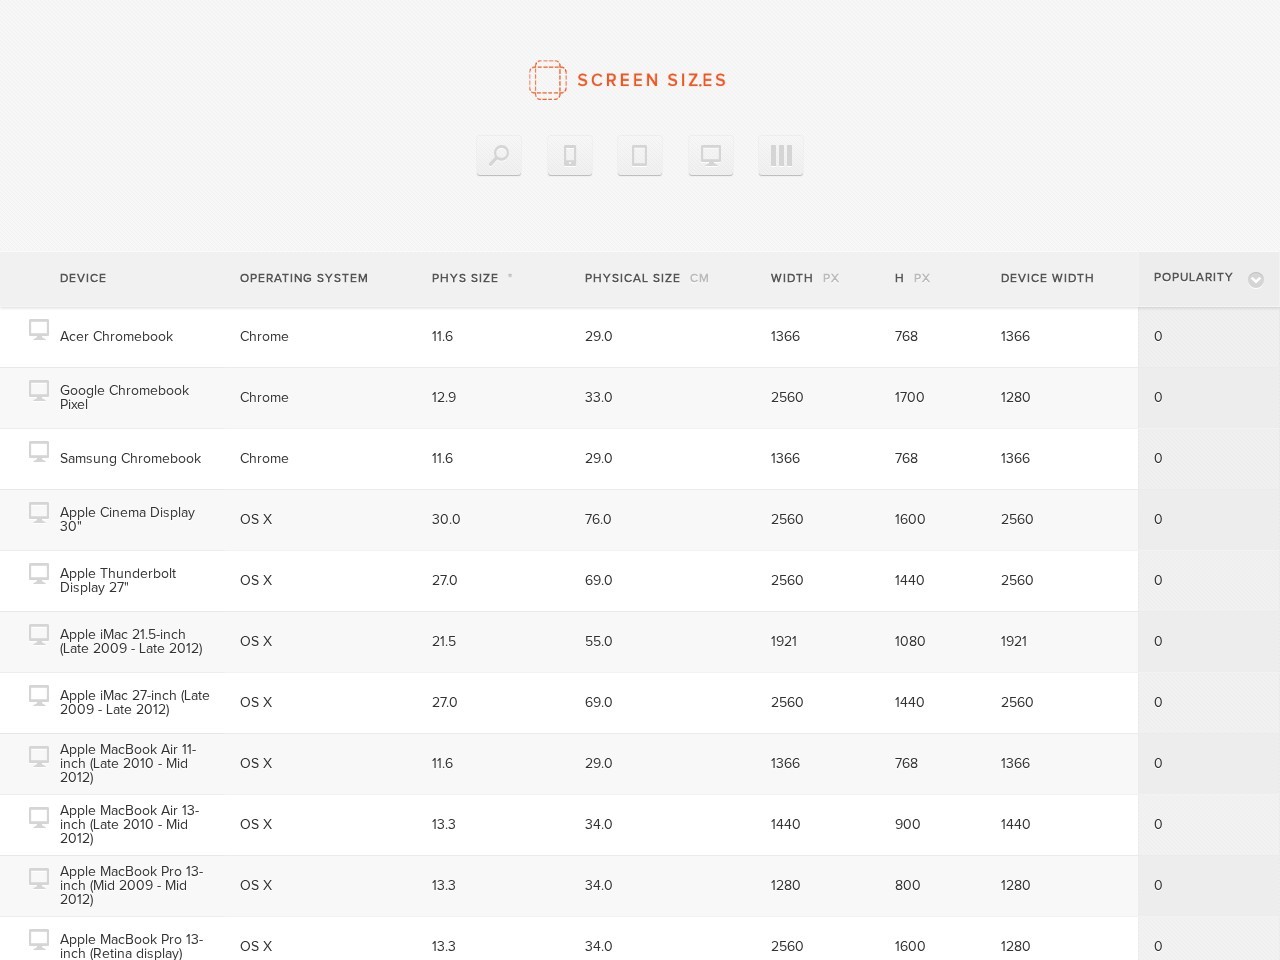This screenshot has height=960, width=1280.
Task: Click monitor icon beside Apple iMac 21.5-inch
Action: 39,635
